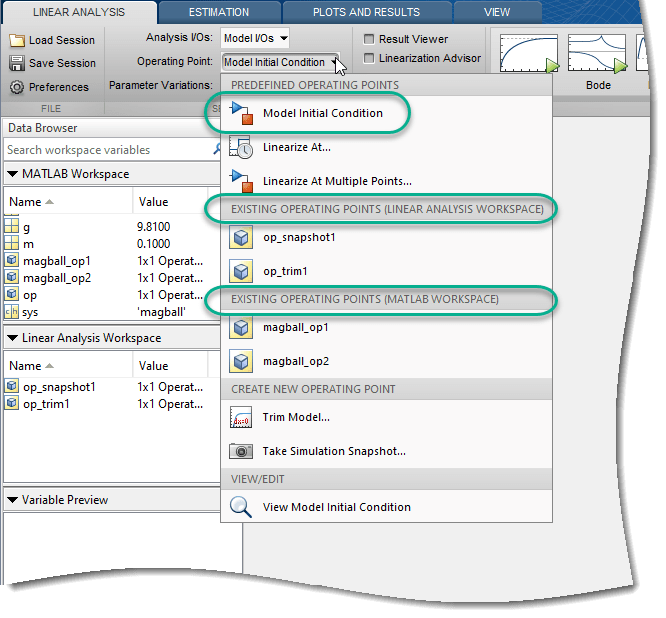The width and height of the screenshot is (666, 618).
Task: Open the Operating Point dropdown
Action: (281, 62)
